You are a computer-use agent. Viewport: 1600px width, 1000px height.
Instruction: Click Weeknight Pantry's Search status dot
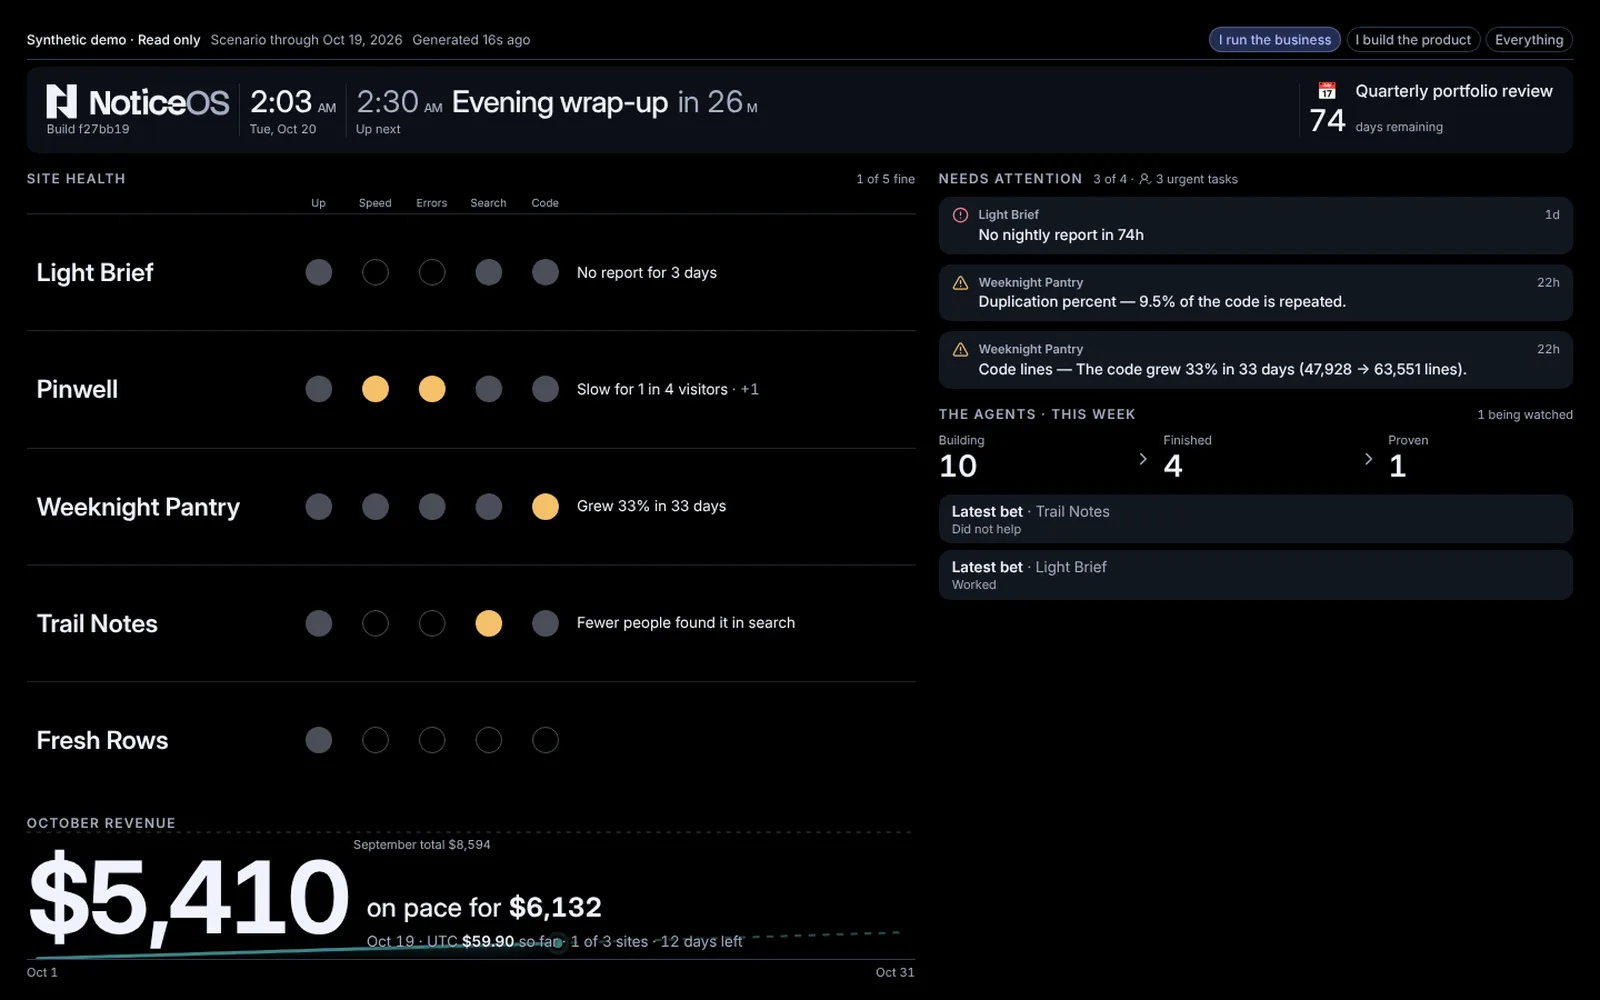[488, 506]
